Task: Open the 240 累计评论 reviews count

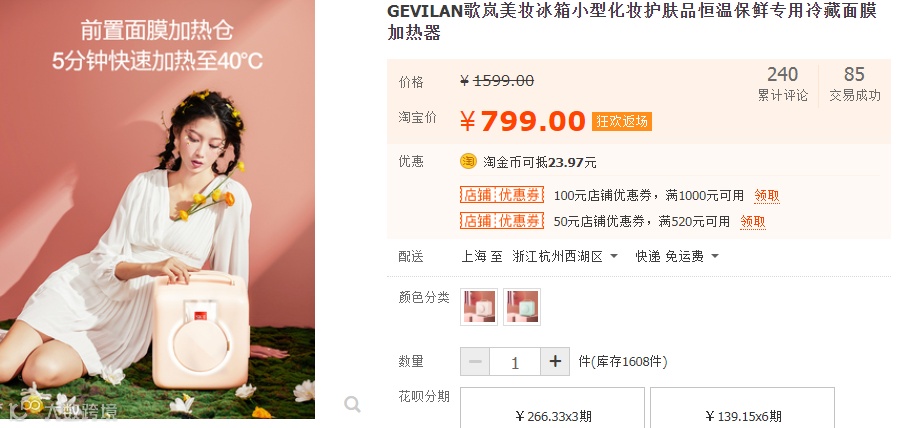Action: 783,84
